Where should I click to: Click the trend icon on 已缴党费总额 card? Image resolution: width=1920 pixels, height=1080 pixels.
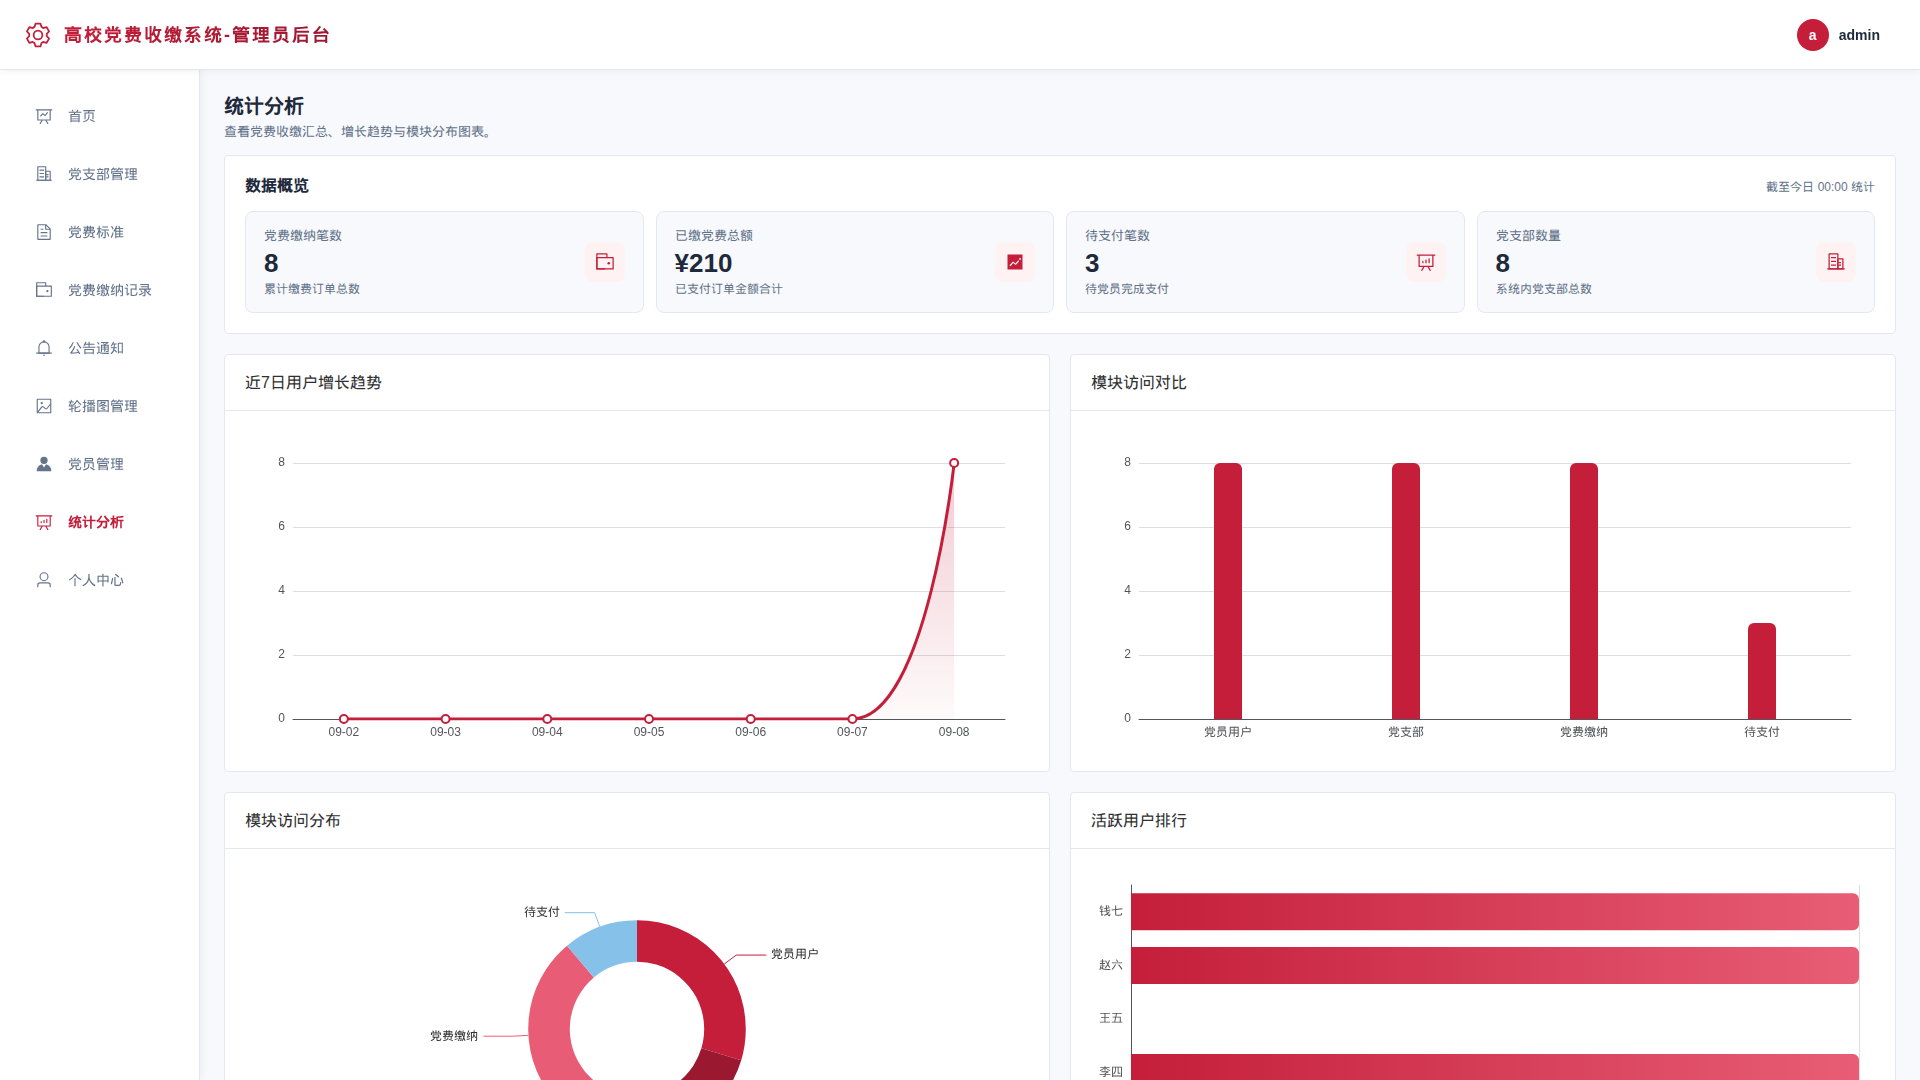(x=1015, y=262)
